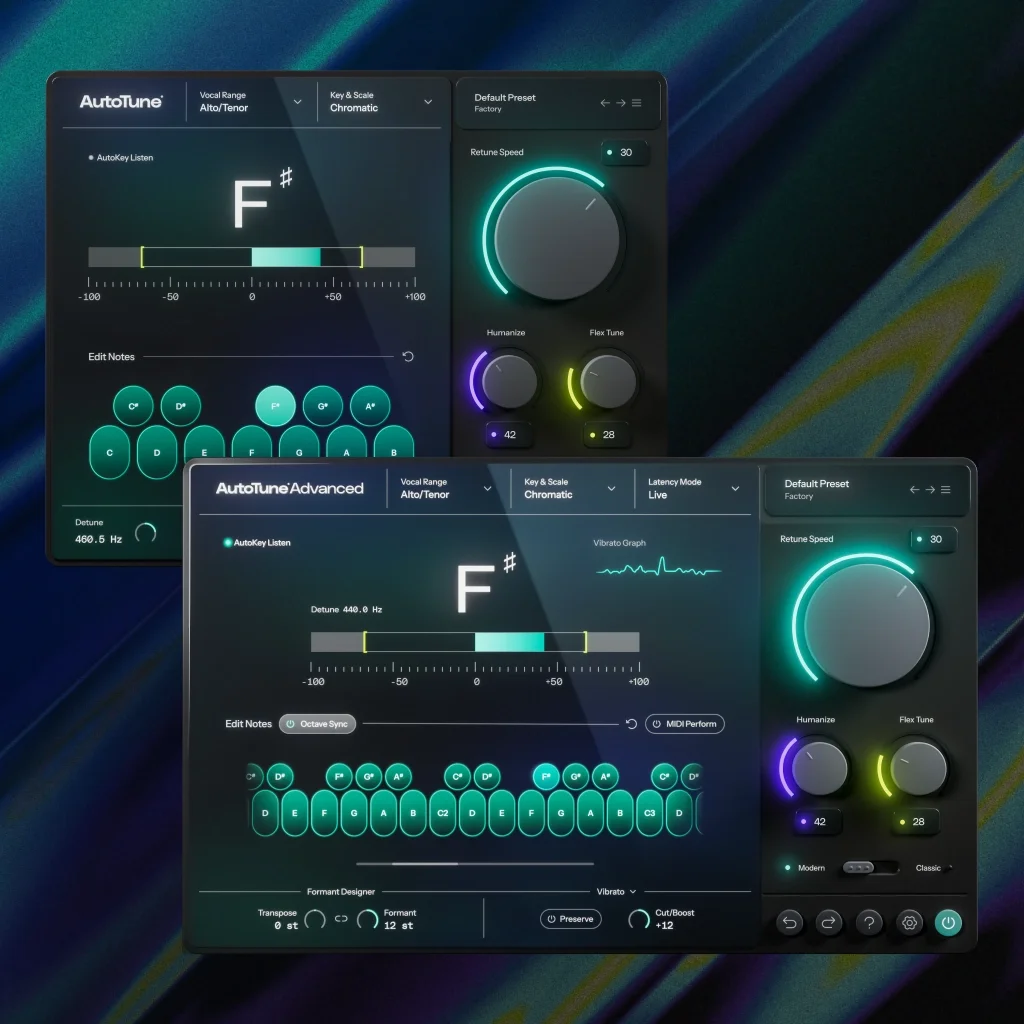The image size is (1024, 1024).
Task: Select the Classic mode label
Action: 928,868
